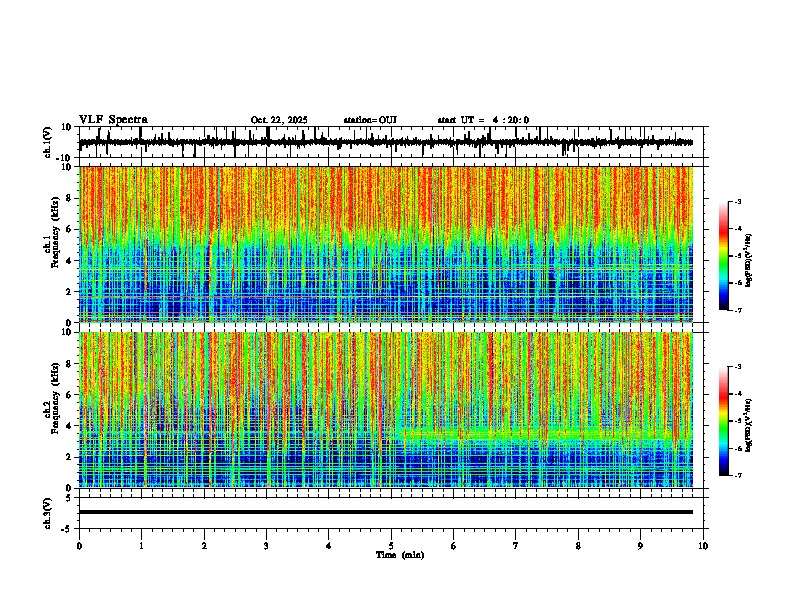Click the "6" kHz tick of ch.2 spectrogram
This screenshot has height=612, width=792.
click(x=70, y=395)
